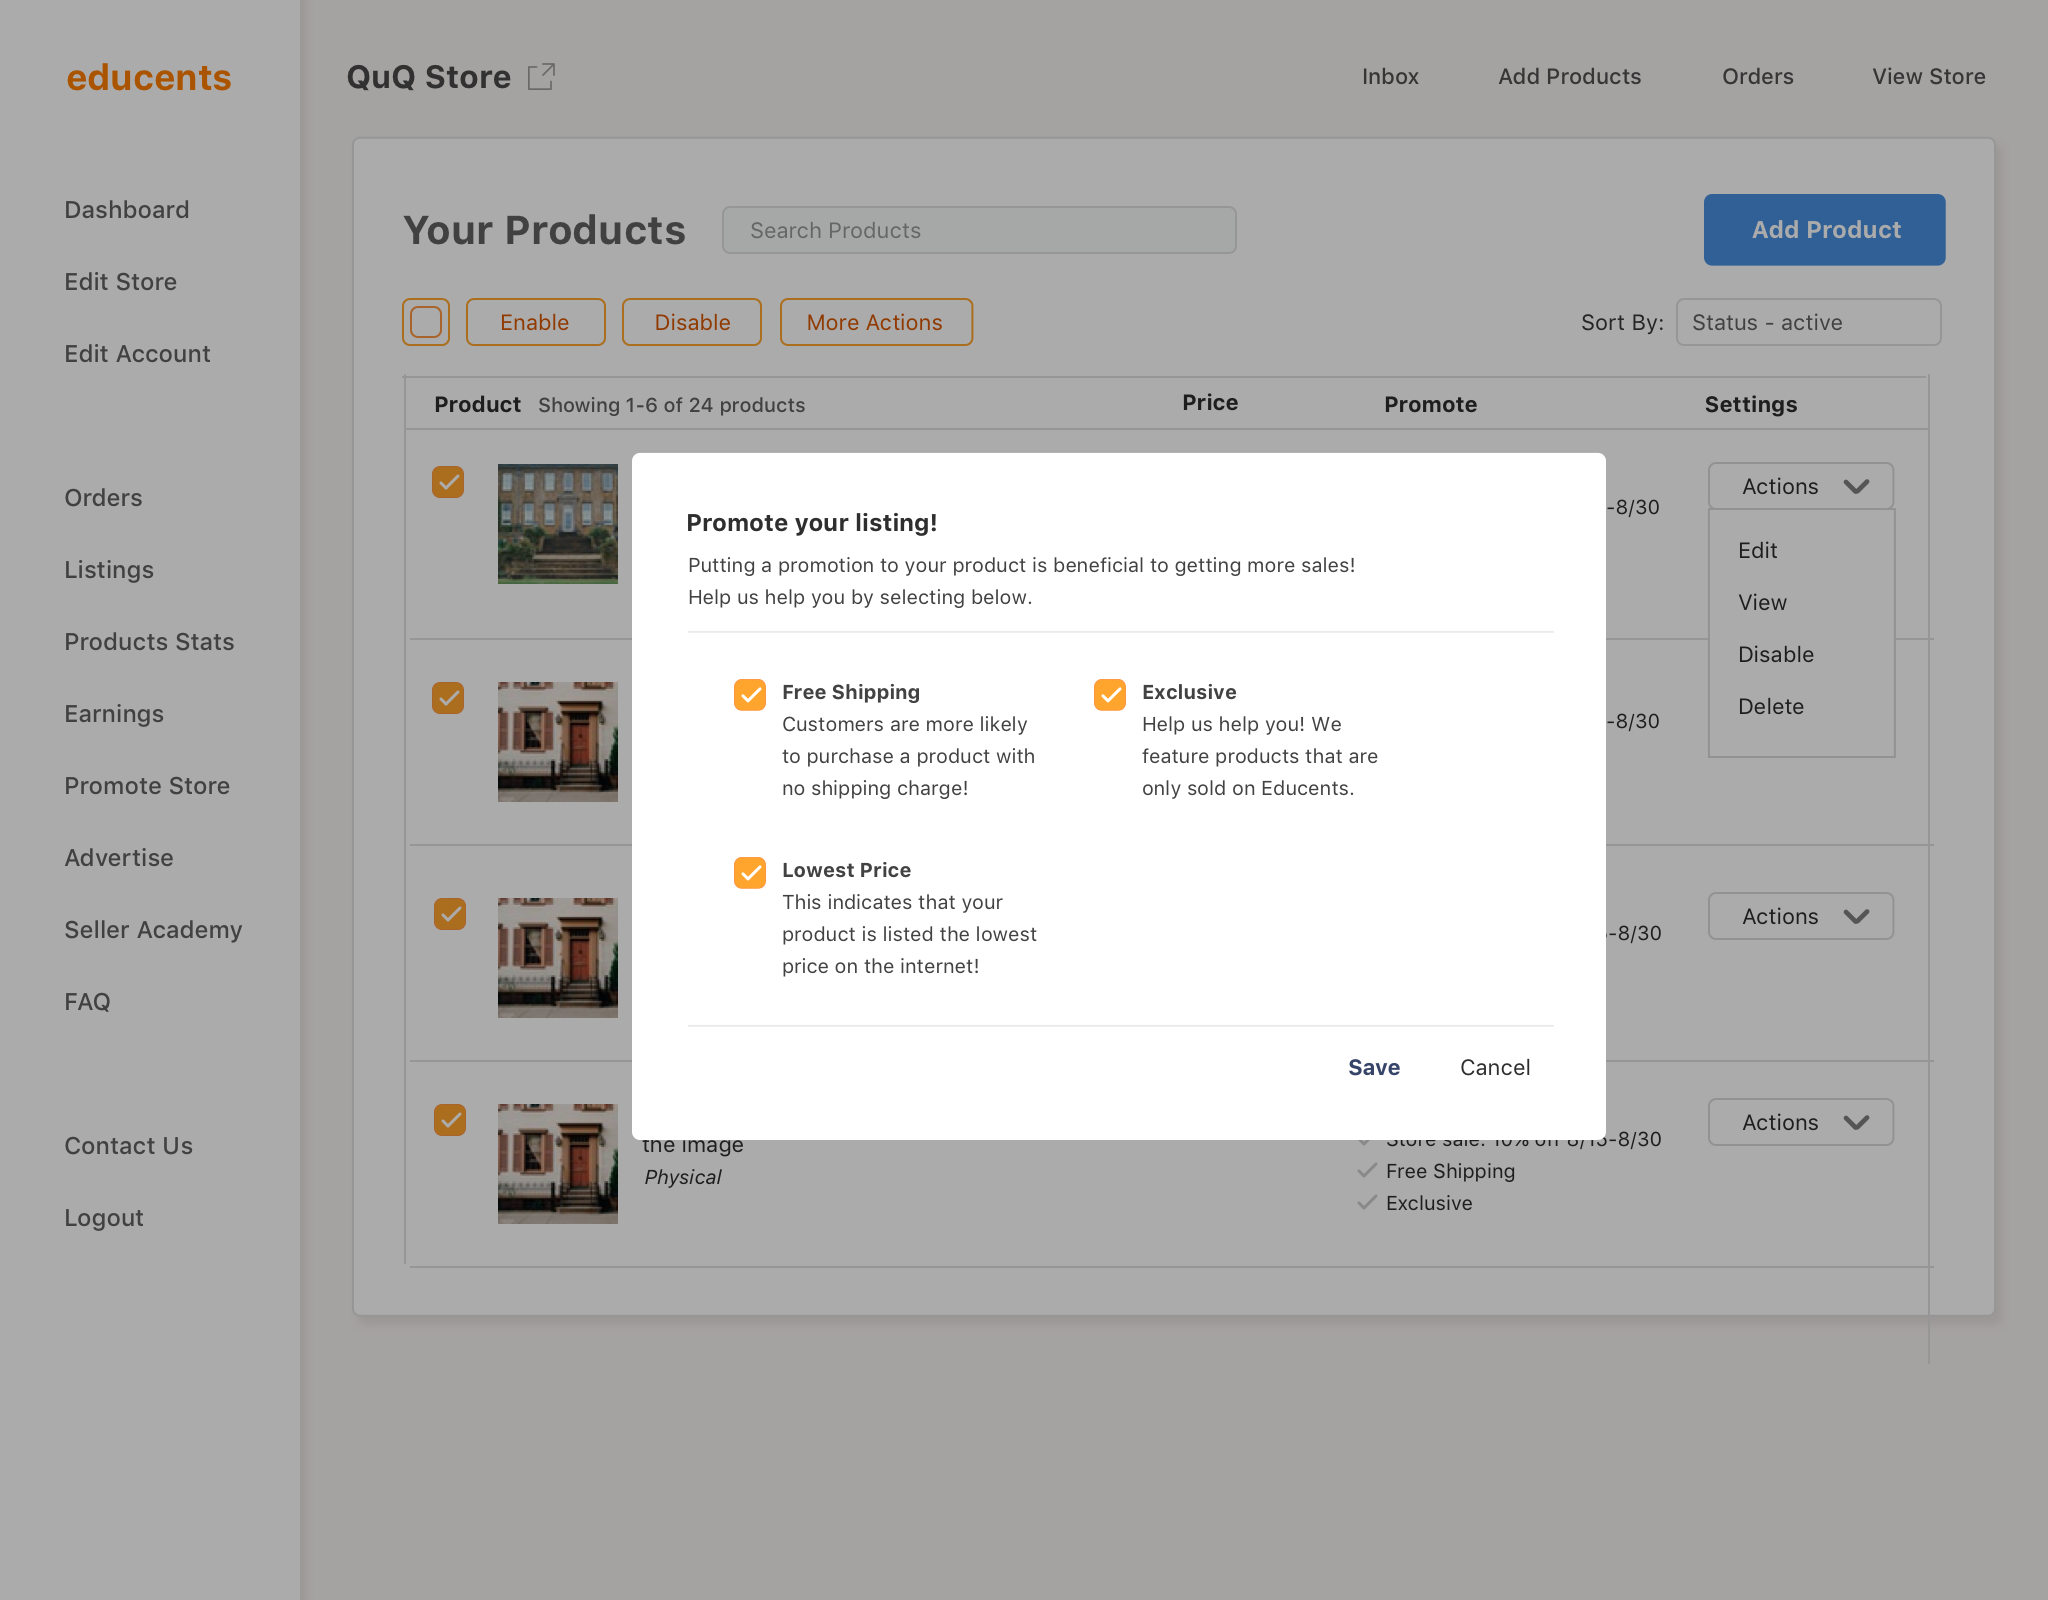Open the More Actions dropdown
The image size is (2048, 1600).
coord(875,322)
